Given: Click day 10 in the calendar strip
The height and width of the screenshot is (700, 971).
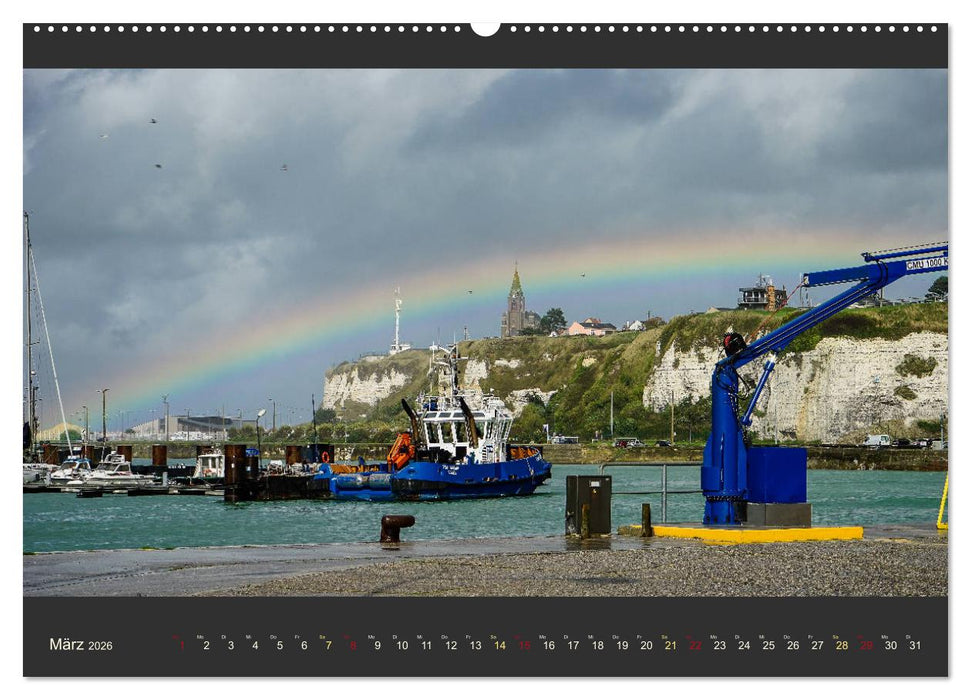Looking at the screenshot, I should coord(401,645).
